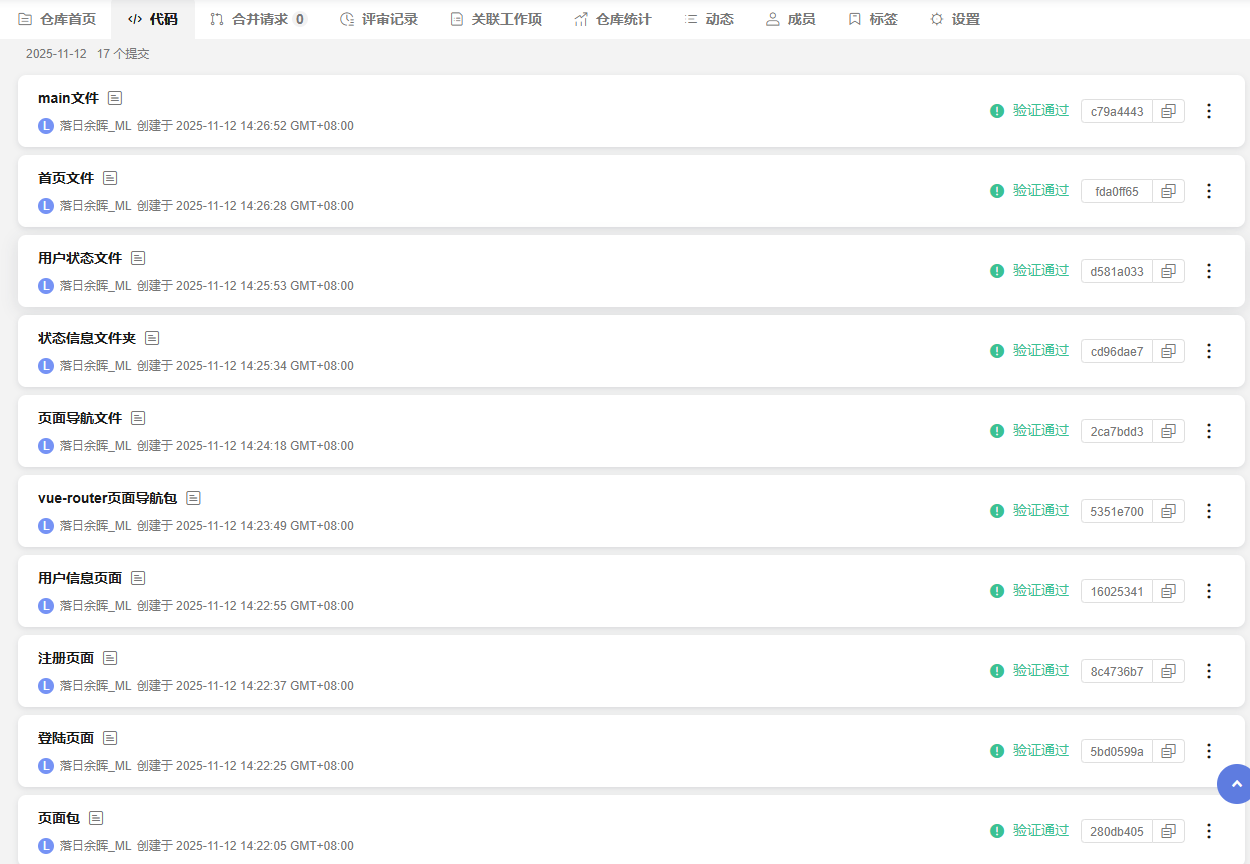
Task: Show commit details icon beside main文件
Action: point(115,98)
